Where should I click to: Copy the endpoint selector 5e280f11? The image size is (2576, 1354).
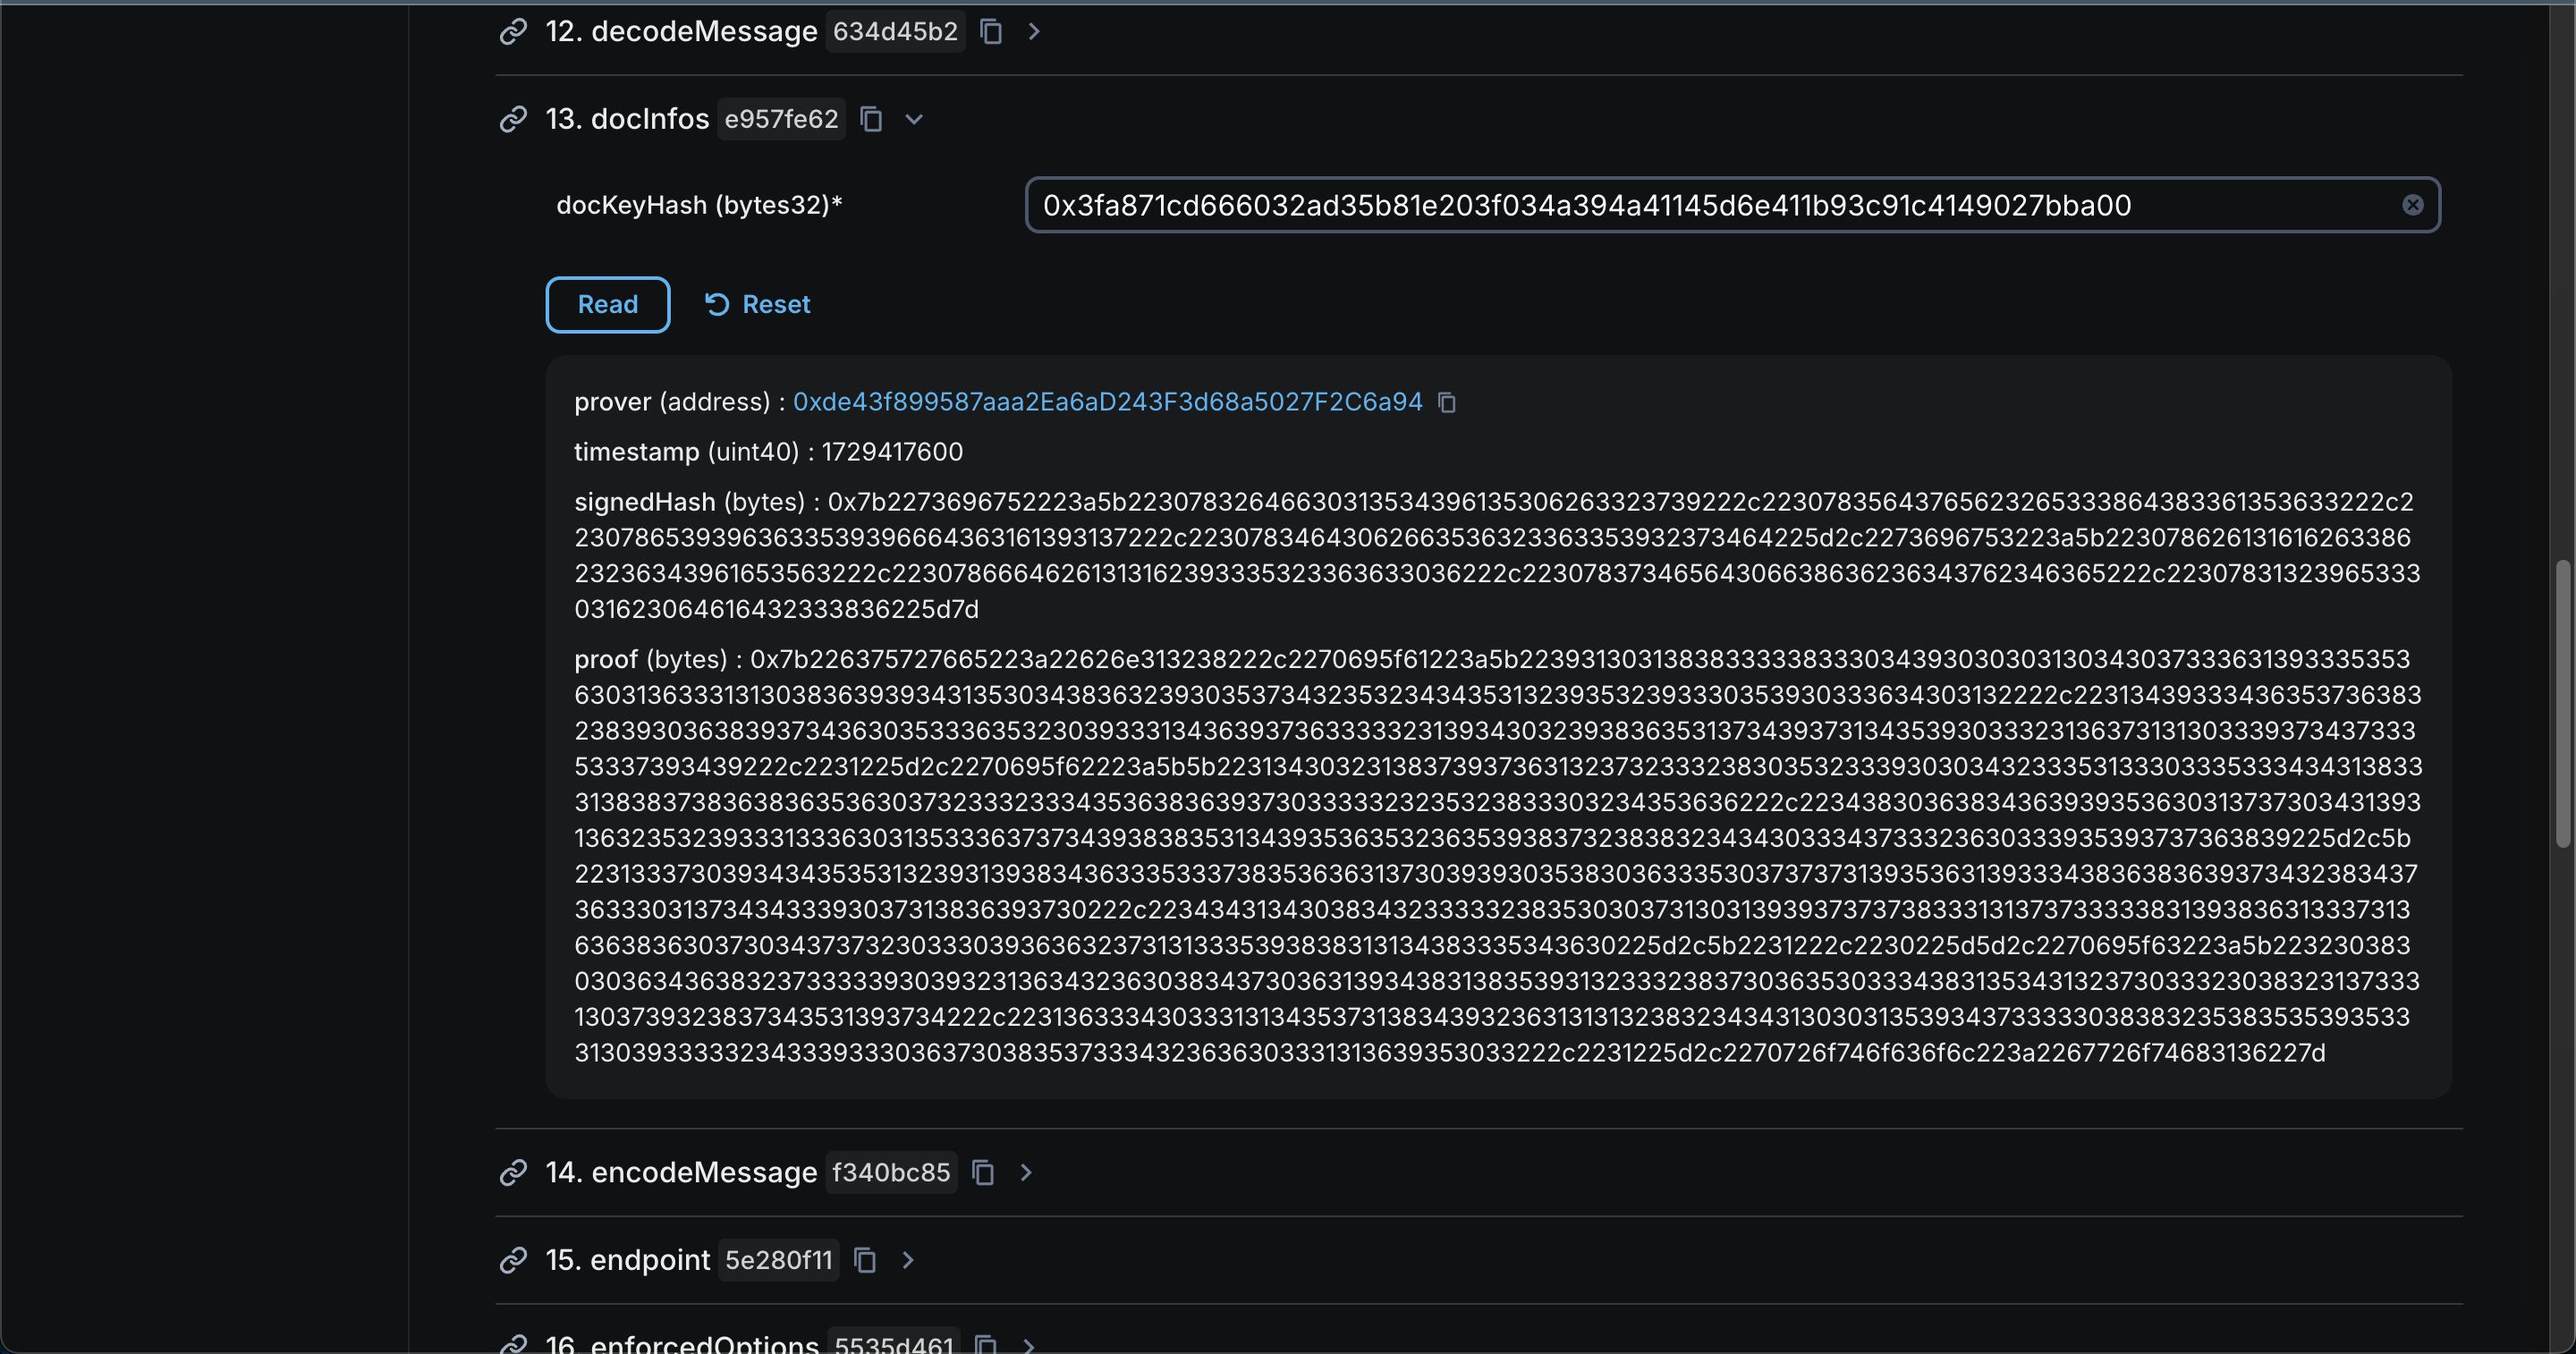coord(865,1260)
